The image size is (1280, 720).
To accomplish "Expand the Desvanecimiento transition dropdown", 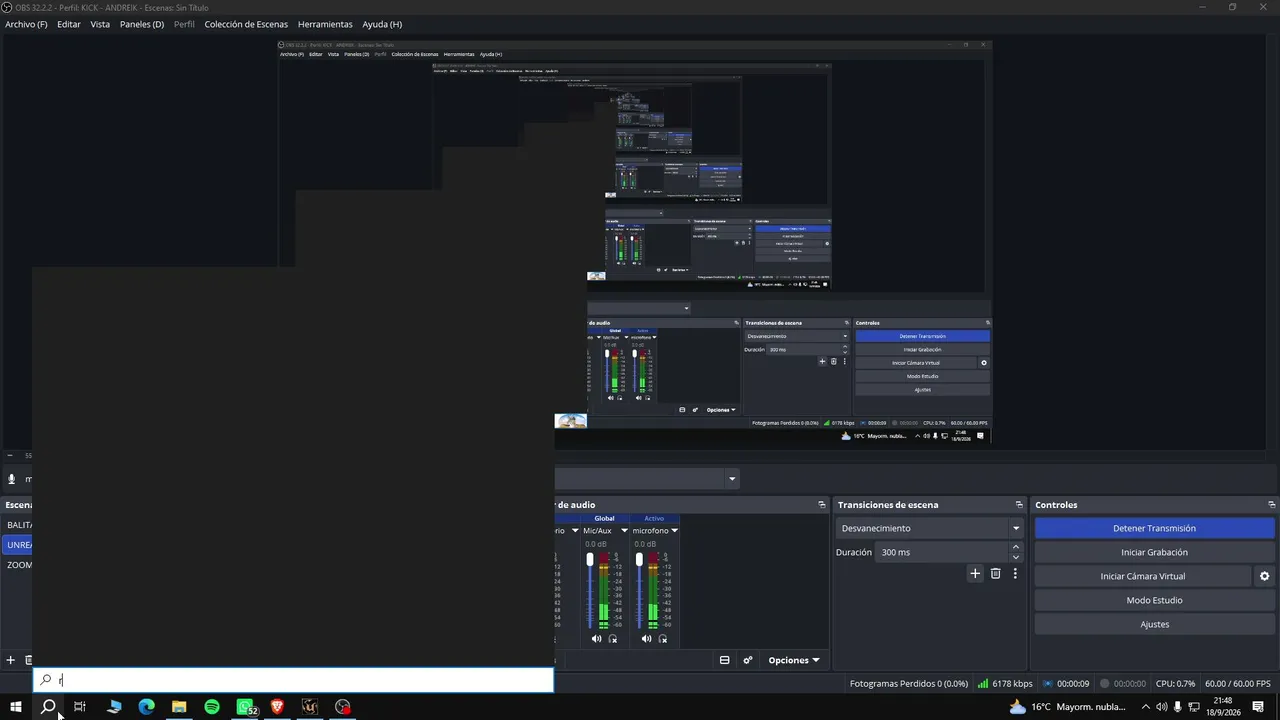I will pos(1016,528).
